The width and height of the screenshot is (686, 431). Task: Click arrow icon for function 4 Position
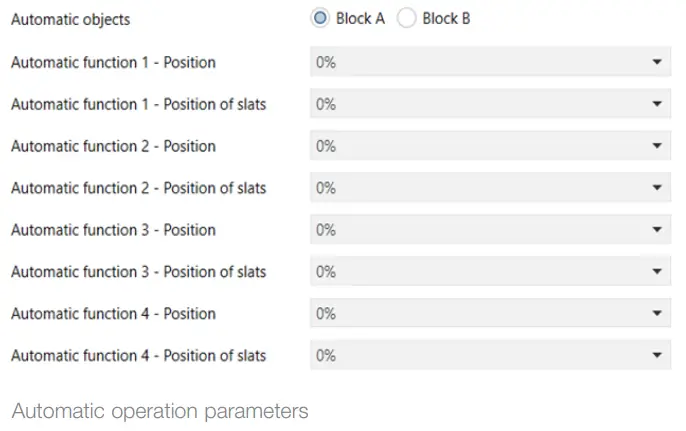(x=657, y=314)
